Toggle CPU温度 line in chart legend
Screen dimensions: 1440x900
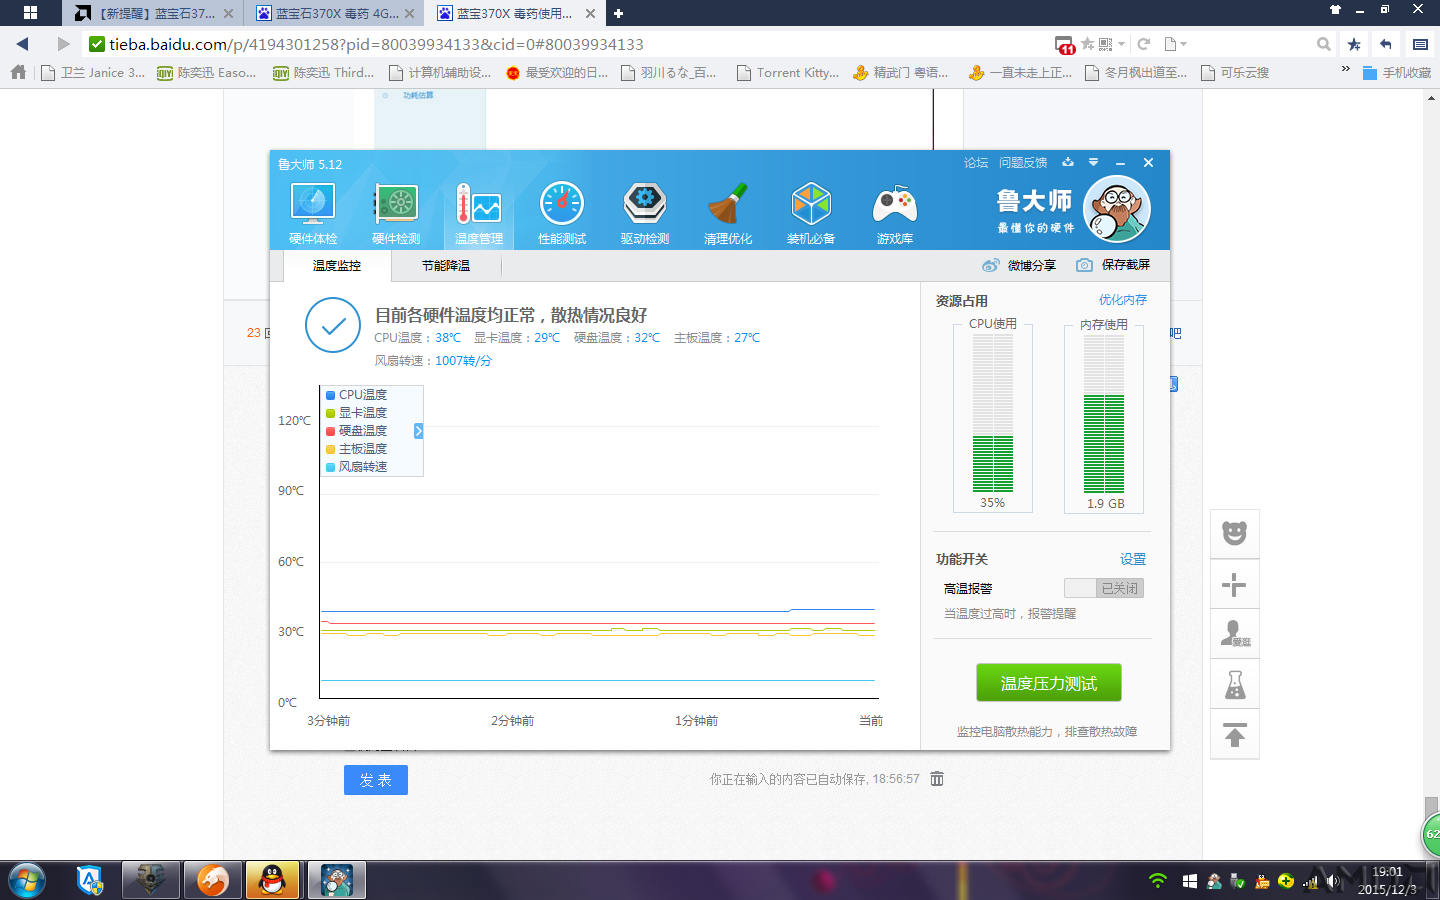357,395
